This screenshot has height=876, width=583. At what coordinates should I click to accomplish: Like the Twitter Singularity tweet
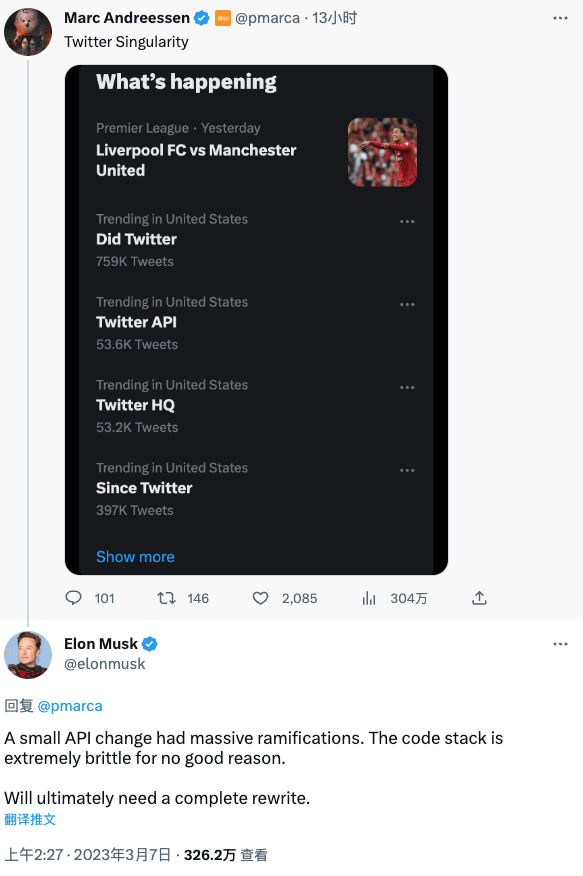(260, 598)
